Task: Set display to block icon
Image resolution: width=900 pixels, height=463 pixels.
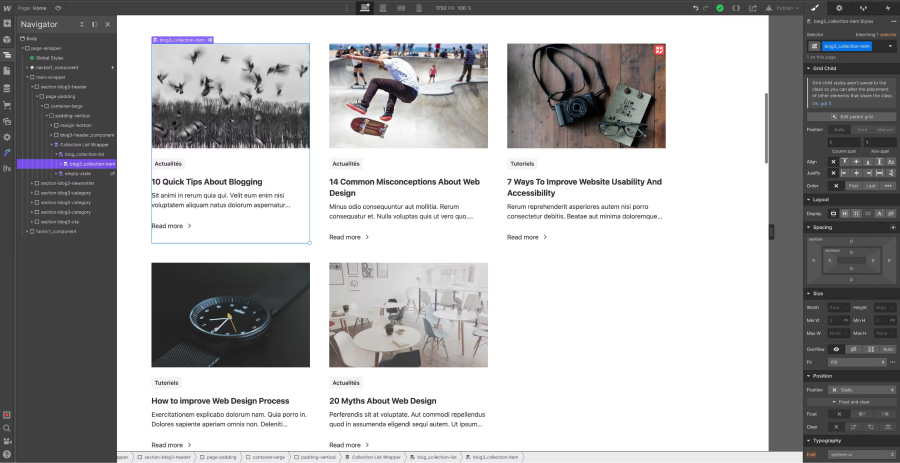Action: (x=833, y=213)
